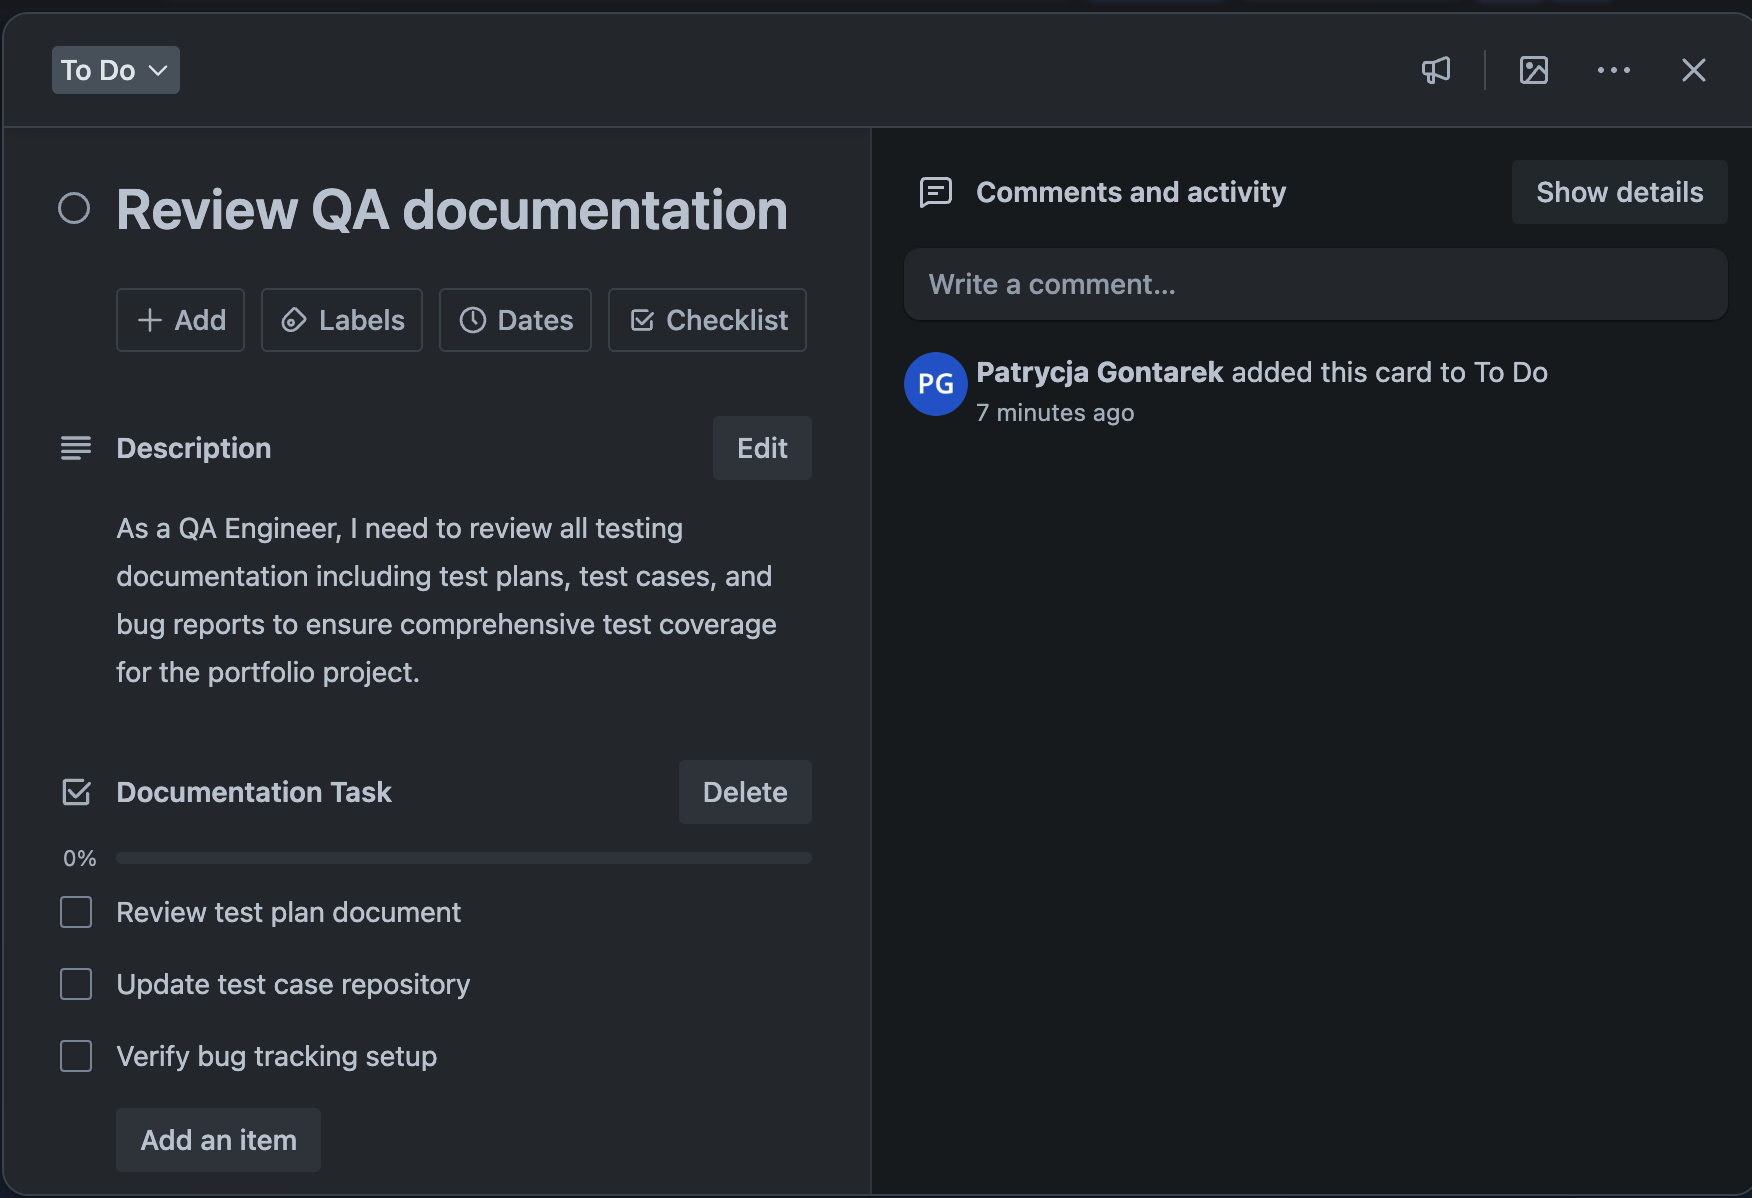Check Verify bug tracking setup
This screenshot has height=1198, width=1752.
click(76, 1056)
